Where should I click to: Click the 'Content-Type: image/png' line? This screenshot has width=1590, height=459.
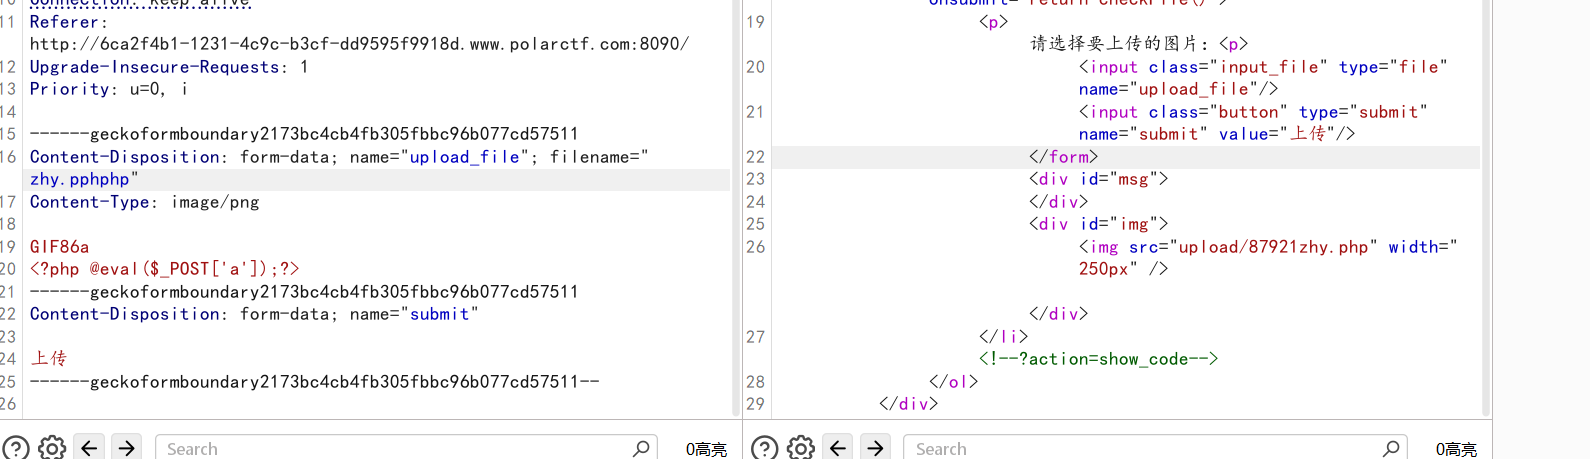[144, 202]
